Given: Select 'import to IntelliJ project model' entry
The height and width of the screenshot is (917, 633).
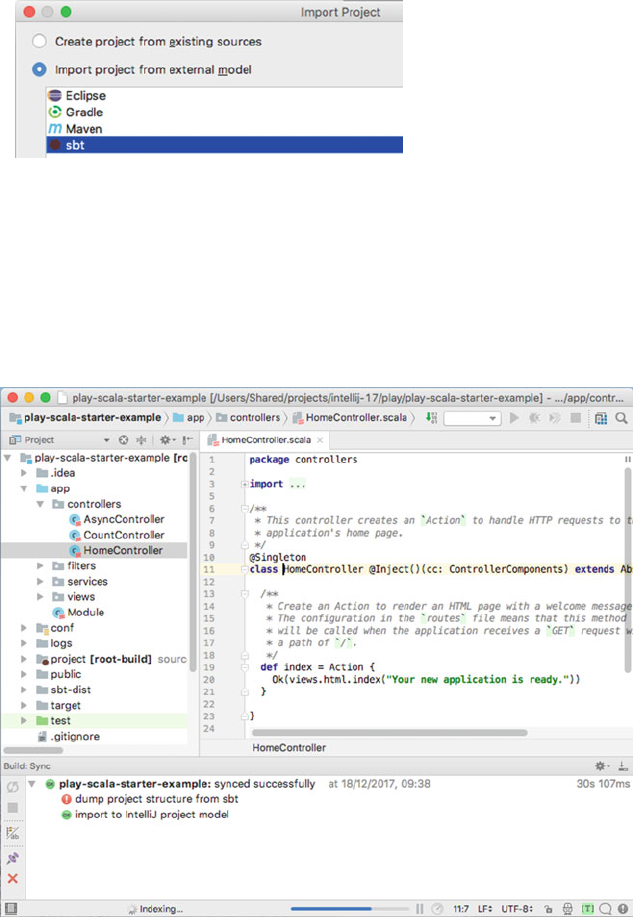Looking at the screenshot, I should 145,814.
